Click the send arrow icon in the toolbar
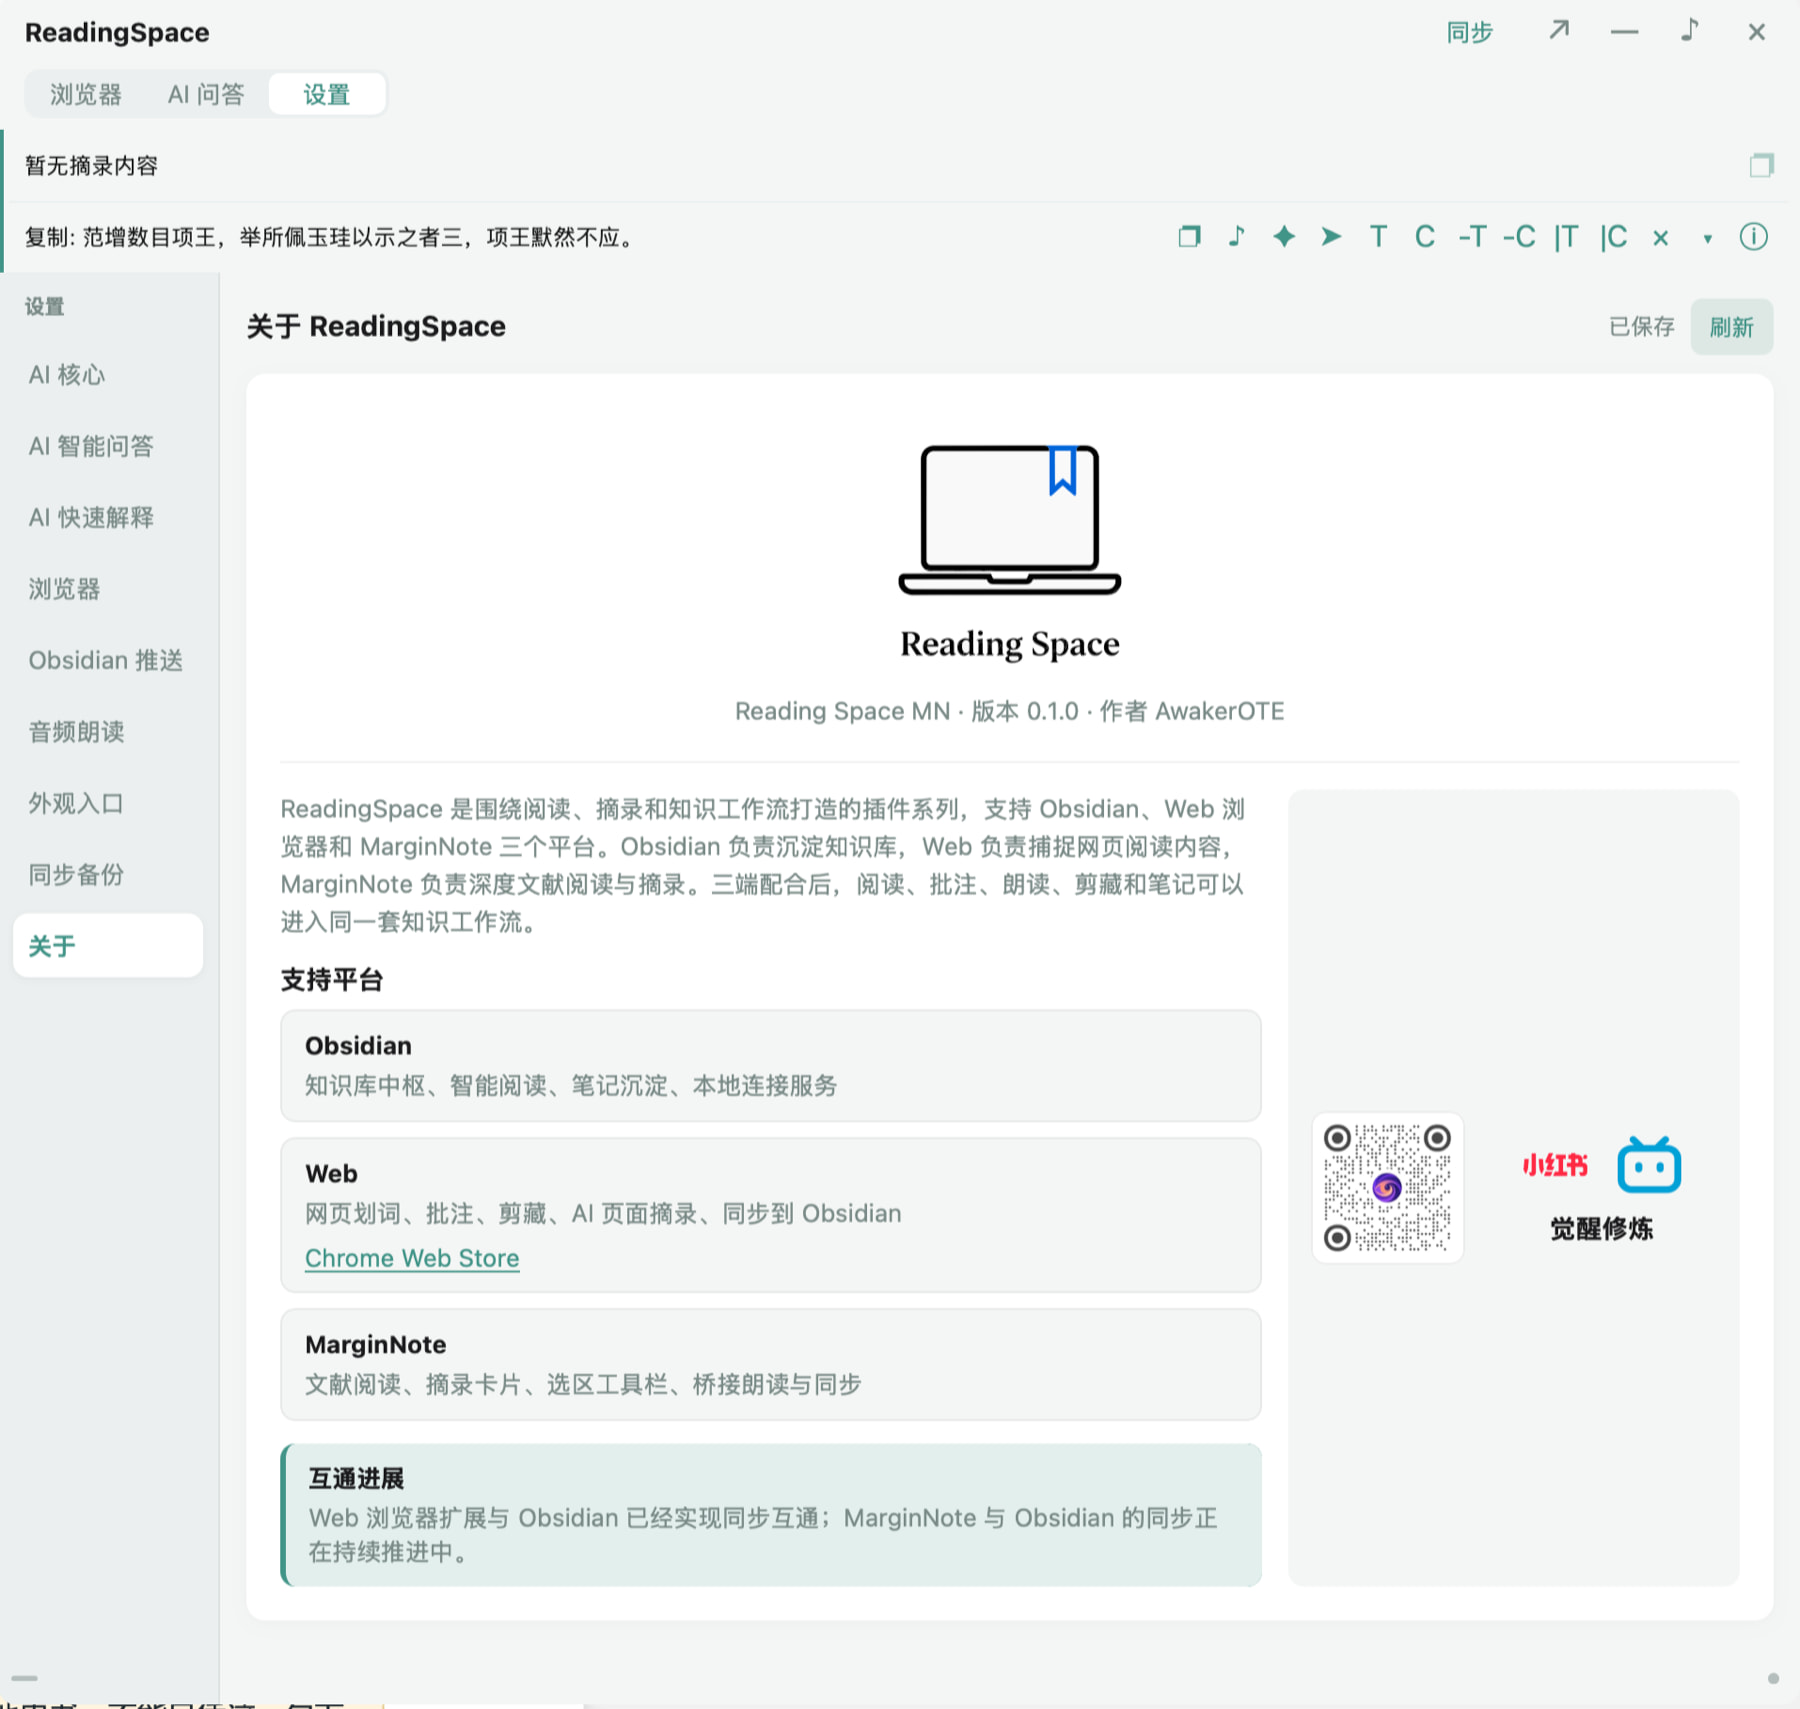1800x1709 pixels. 1331,237
